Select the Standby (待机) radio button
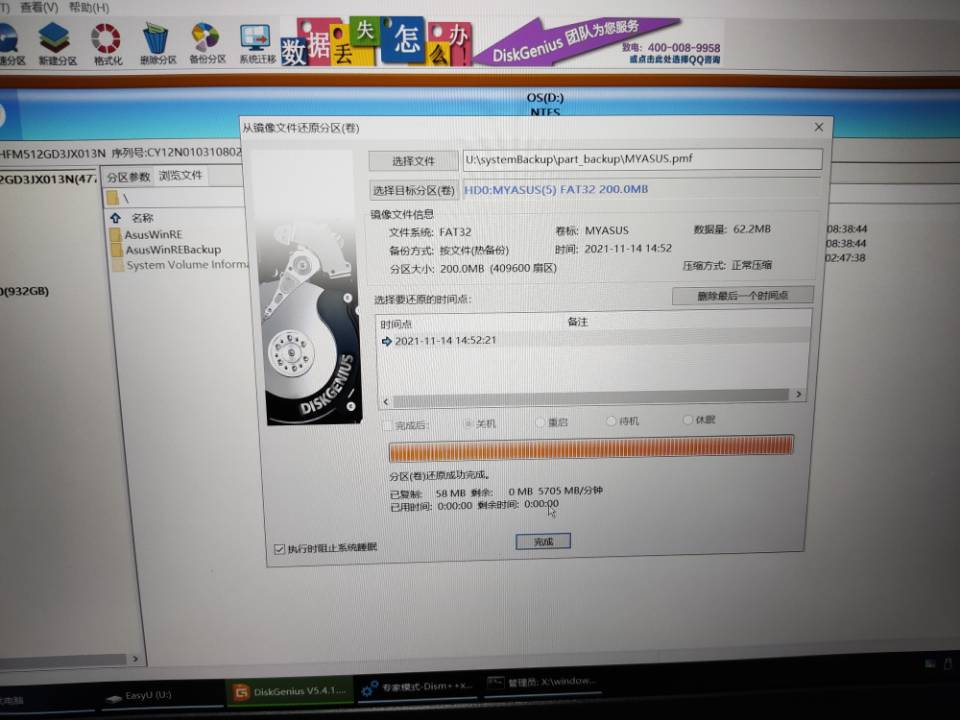This screenshot has width=960, height=720. point(611,421)
